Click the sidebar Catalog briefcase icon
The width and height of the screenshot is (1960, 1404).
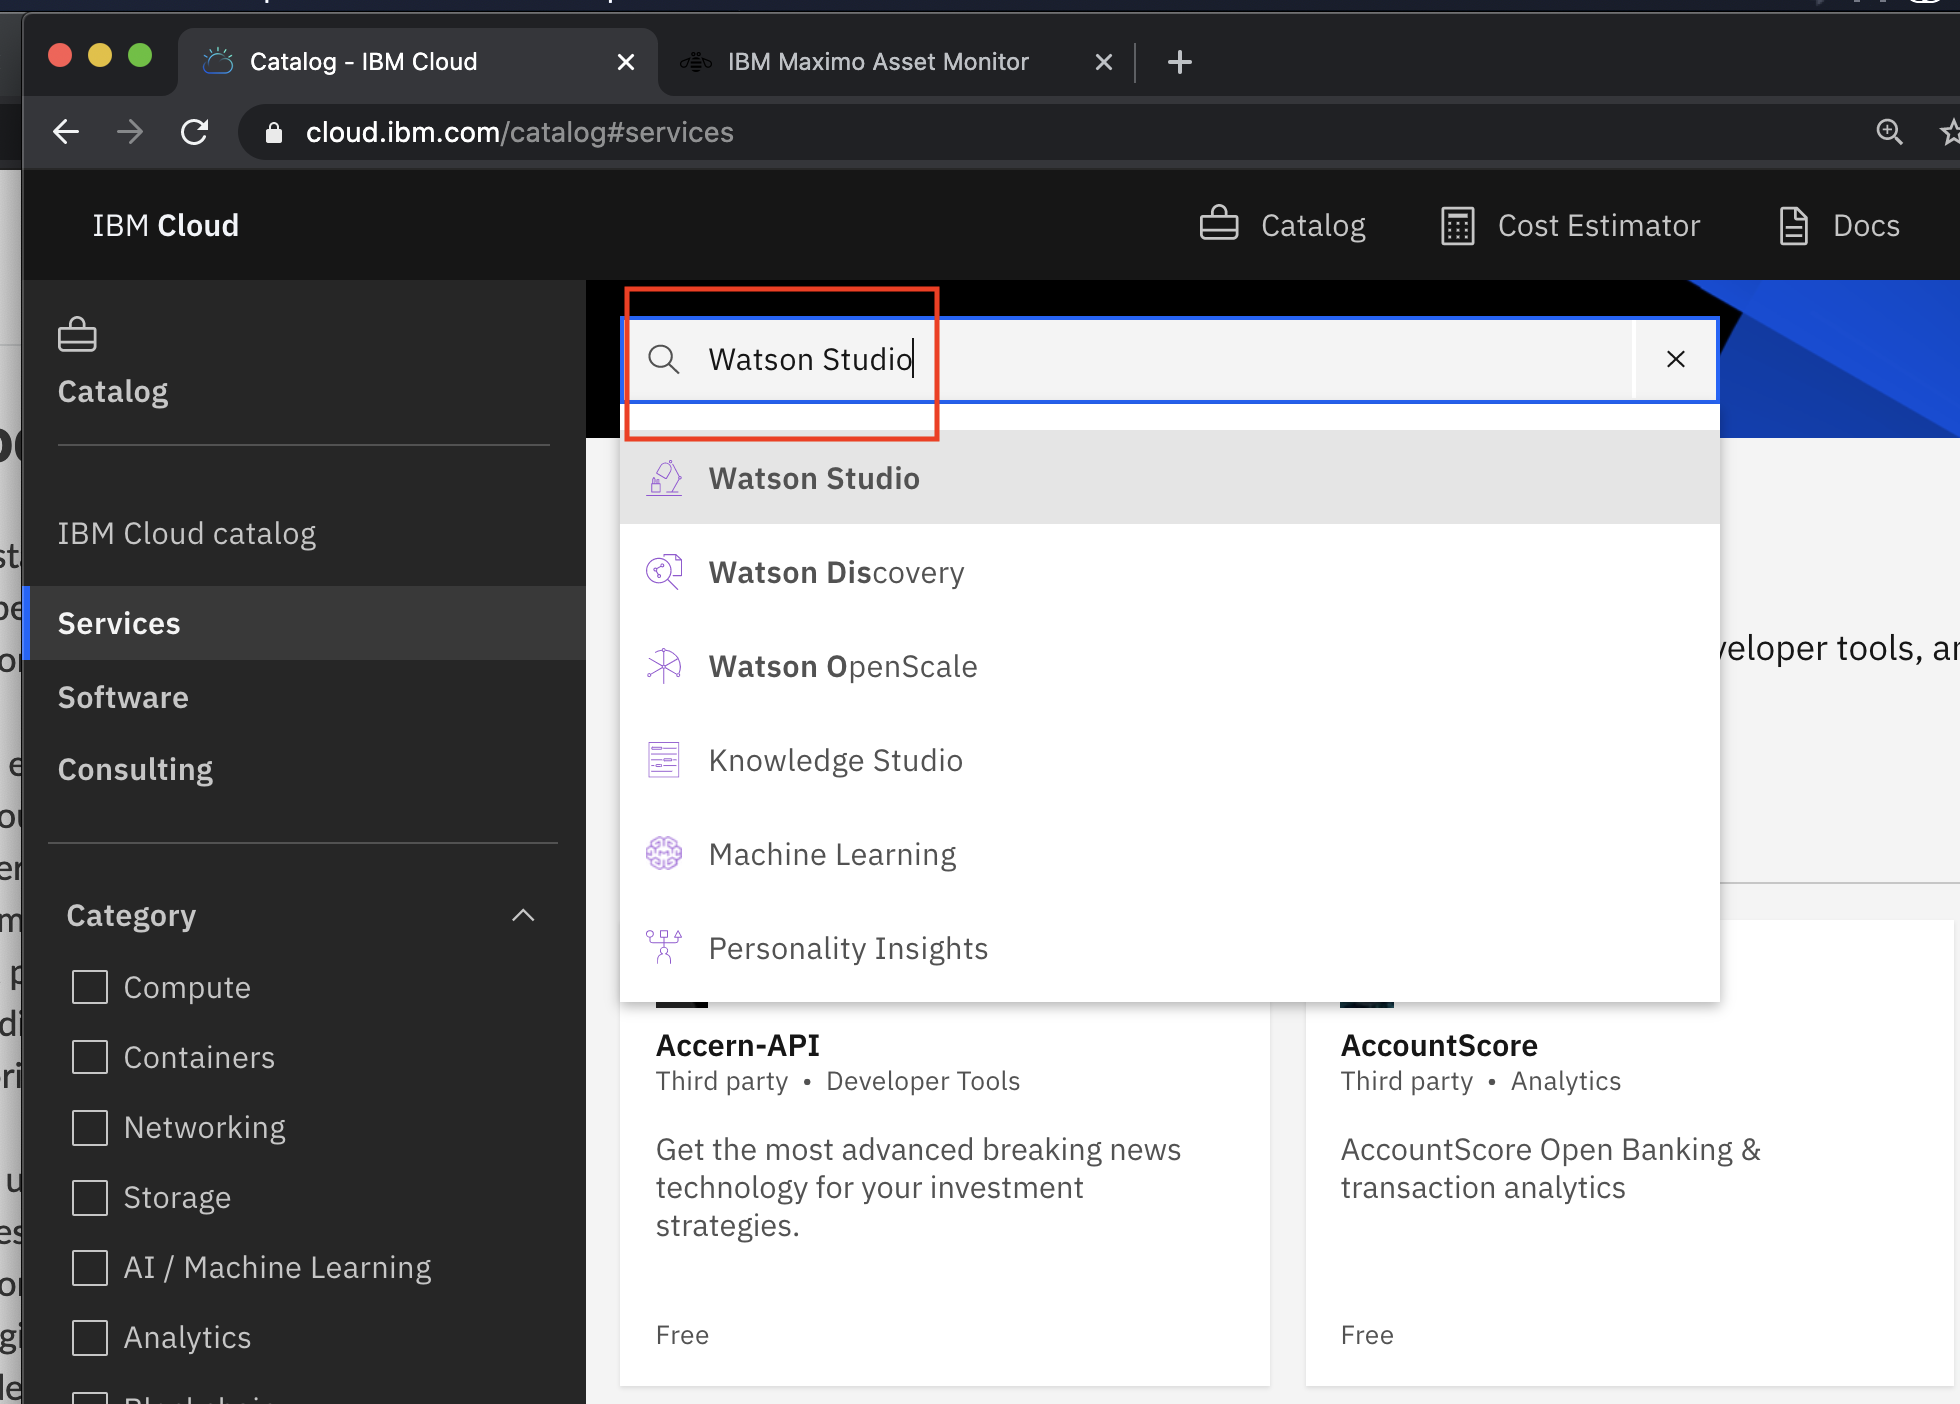pos(77,335)
